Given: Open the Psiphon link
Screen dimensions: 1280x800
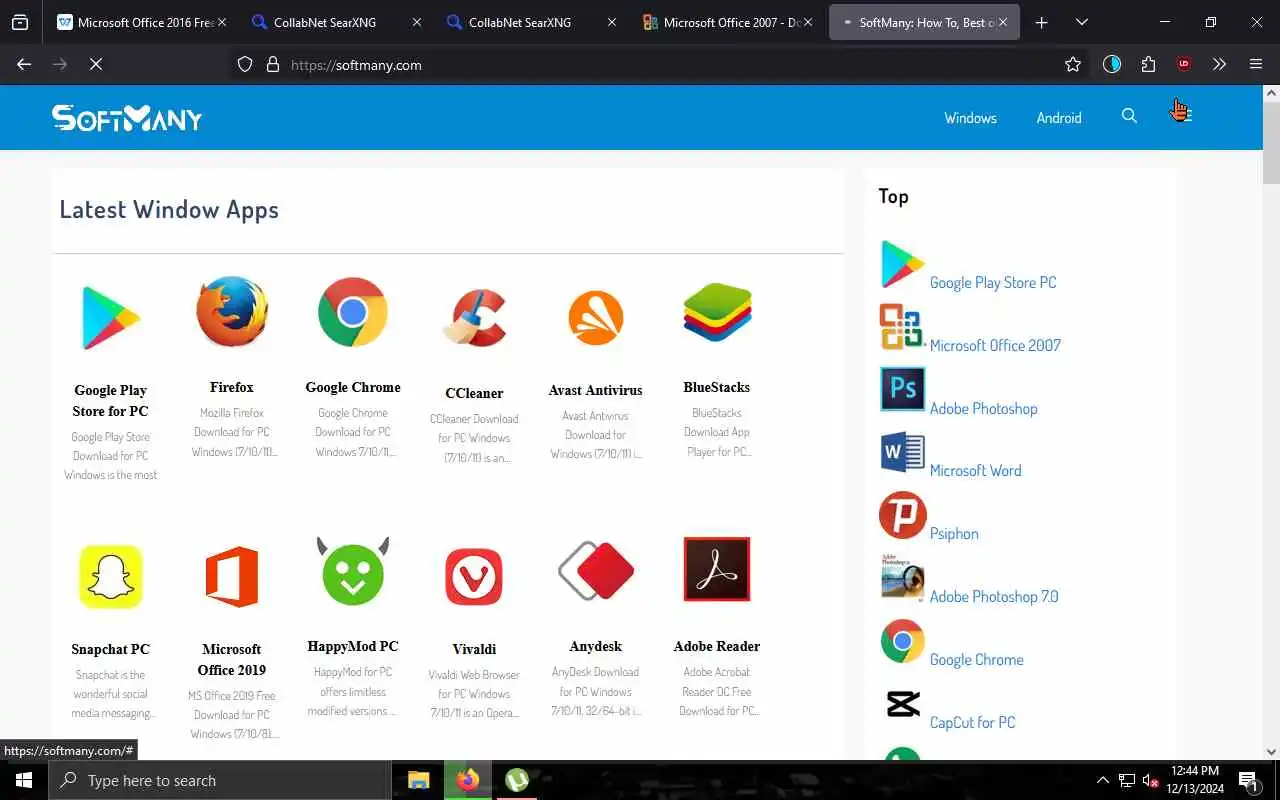Looking at the screenshot, I should (954, 533).
